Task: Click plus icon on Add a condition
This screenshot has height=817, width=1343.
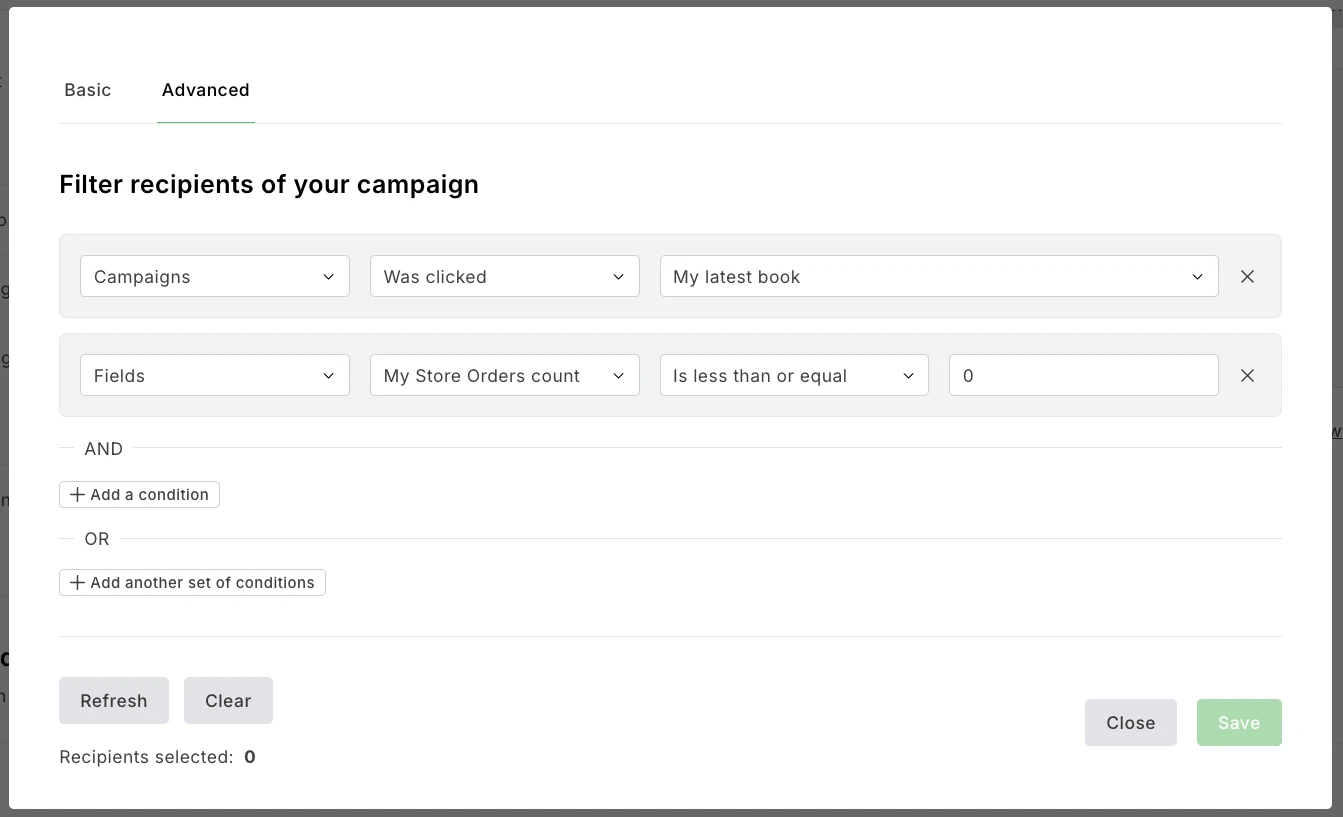Action: pyautogui.click(x=77, y=495)
